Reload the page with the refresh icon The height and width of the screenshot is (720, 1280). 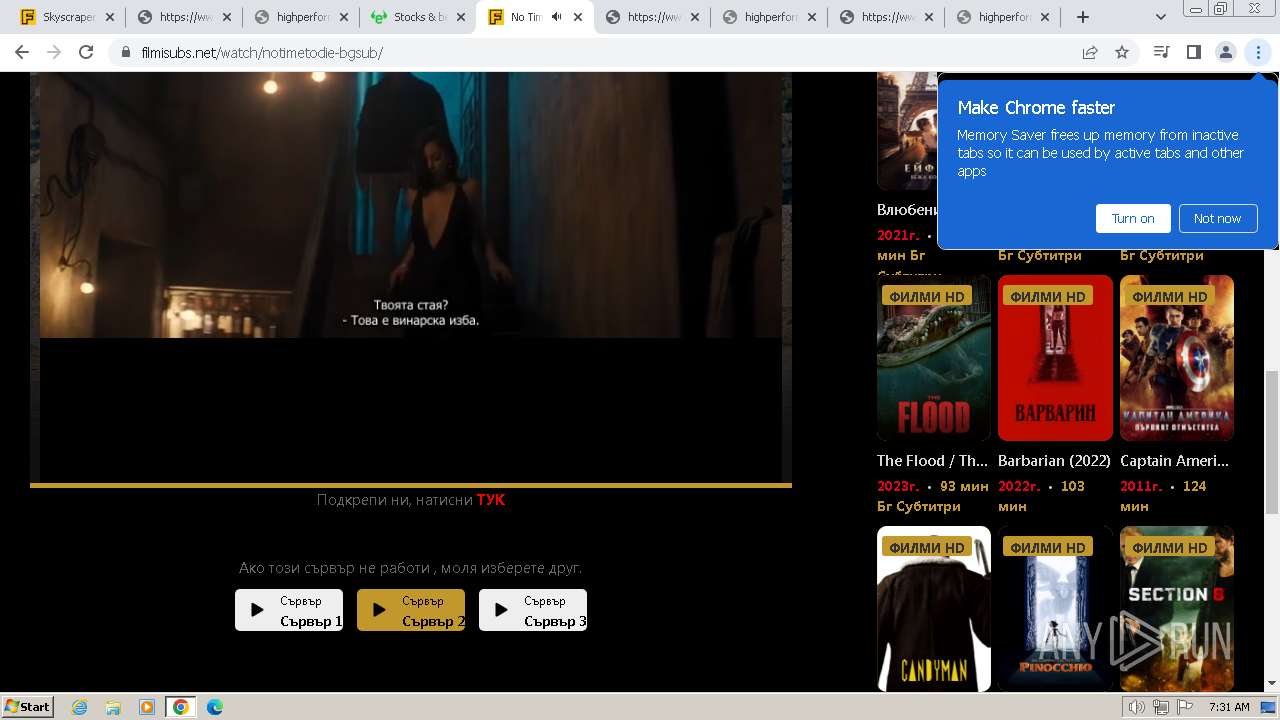point(86,52)
